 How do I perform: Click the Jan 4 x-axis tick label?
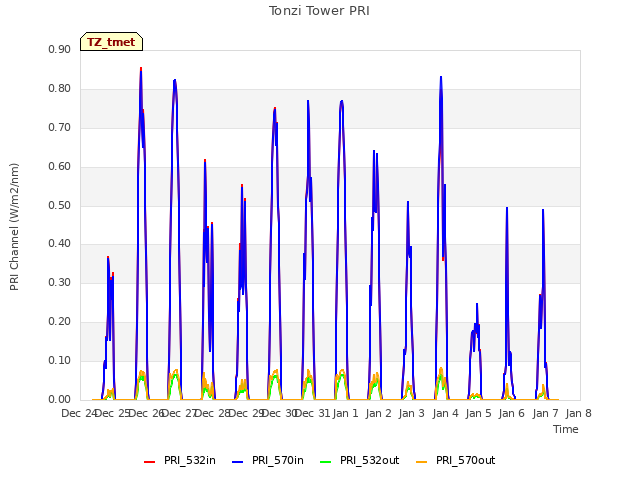(445, 413)
